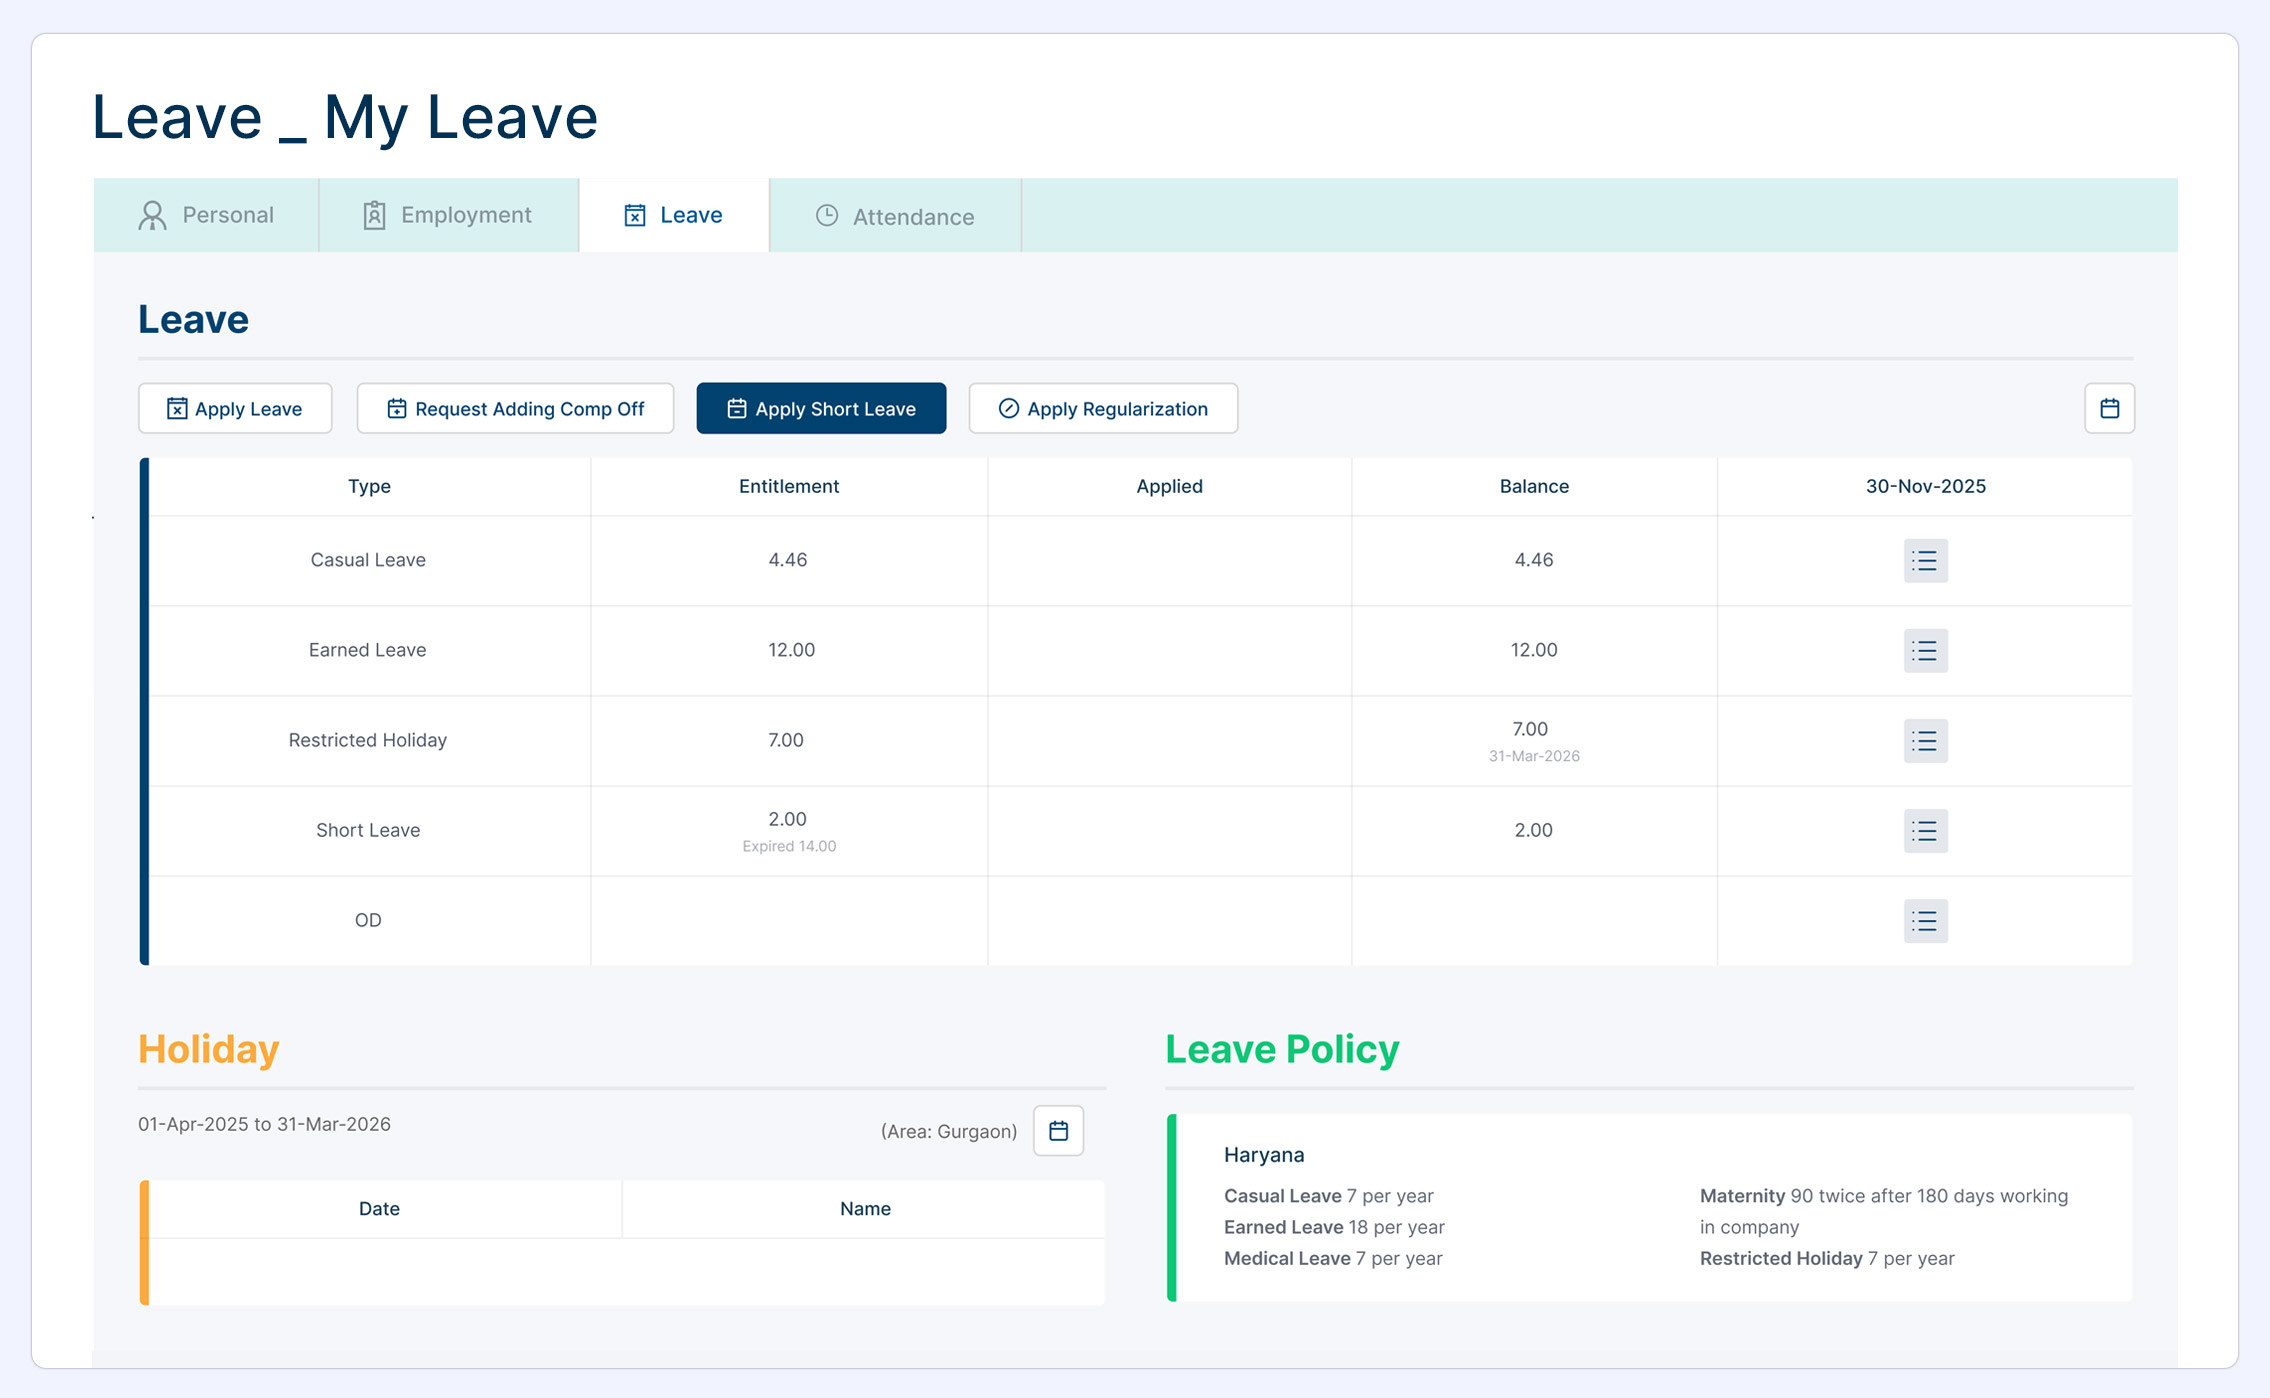Switch to the Attendance tab

(x=895, y=216)
